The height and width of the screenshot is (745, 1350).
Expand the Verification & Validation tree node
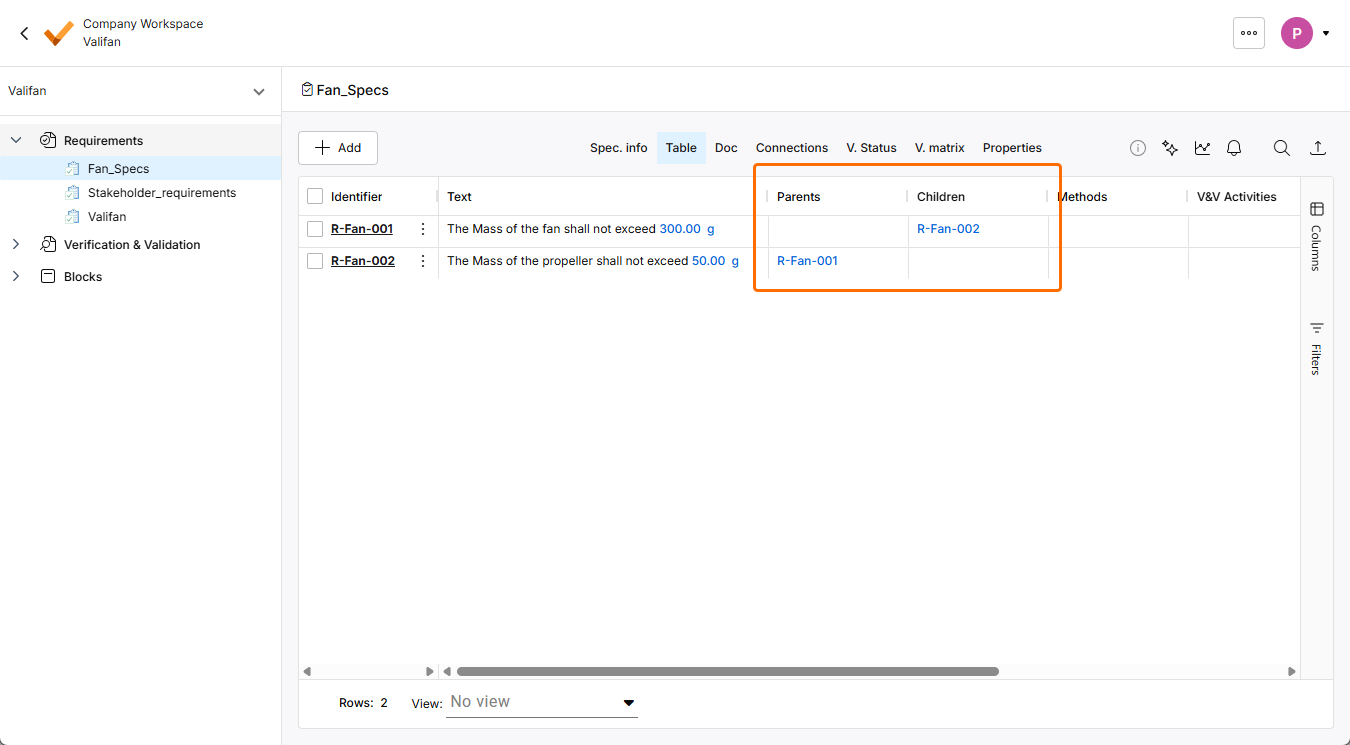tap(16, 245)
